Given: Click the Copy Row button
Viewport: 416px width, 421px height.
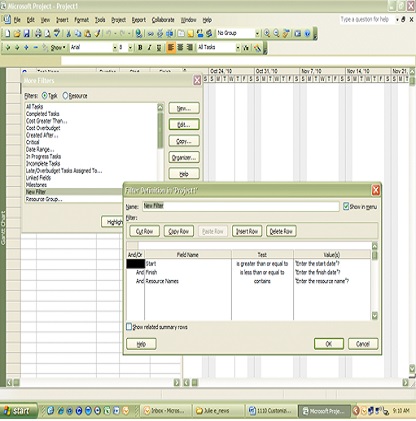Looking at the screenshot, I should coord(179,231).
